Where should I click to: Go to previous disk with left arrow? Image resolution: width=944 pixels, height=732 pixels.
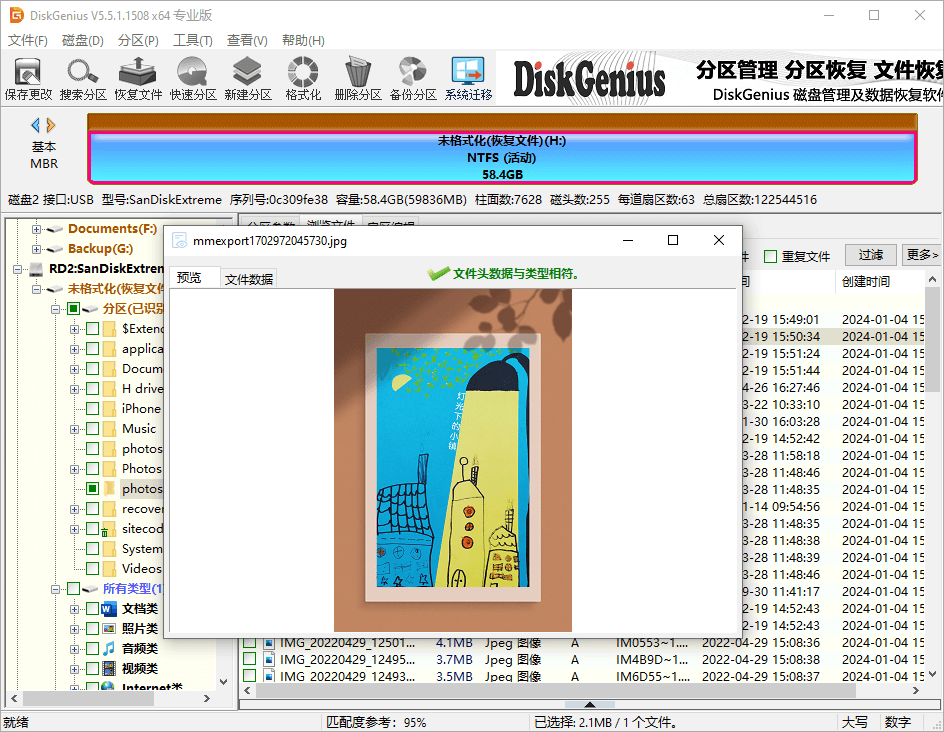pos(35,125)
